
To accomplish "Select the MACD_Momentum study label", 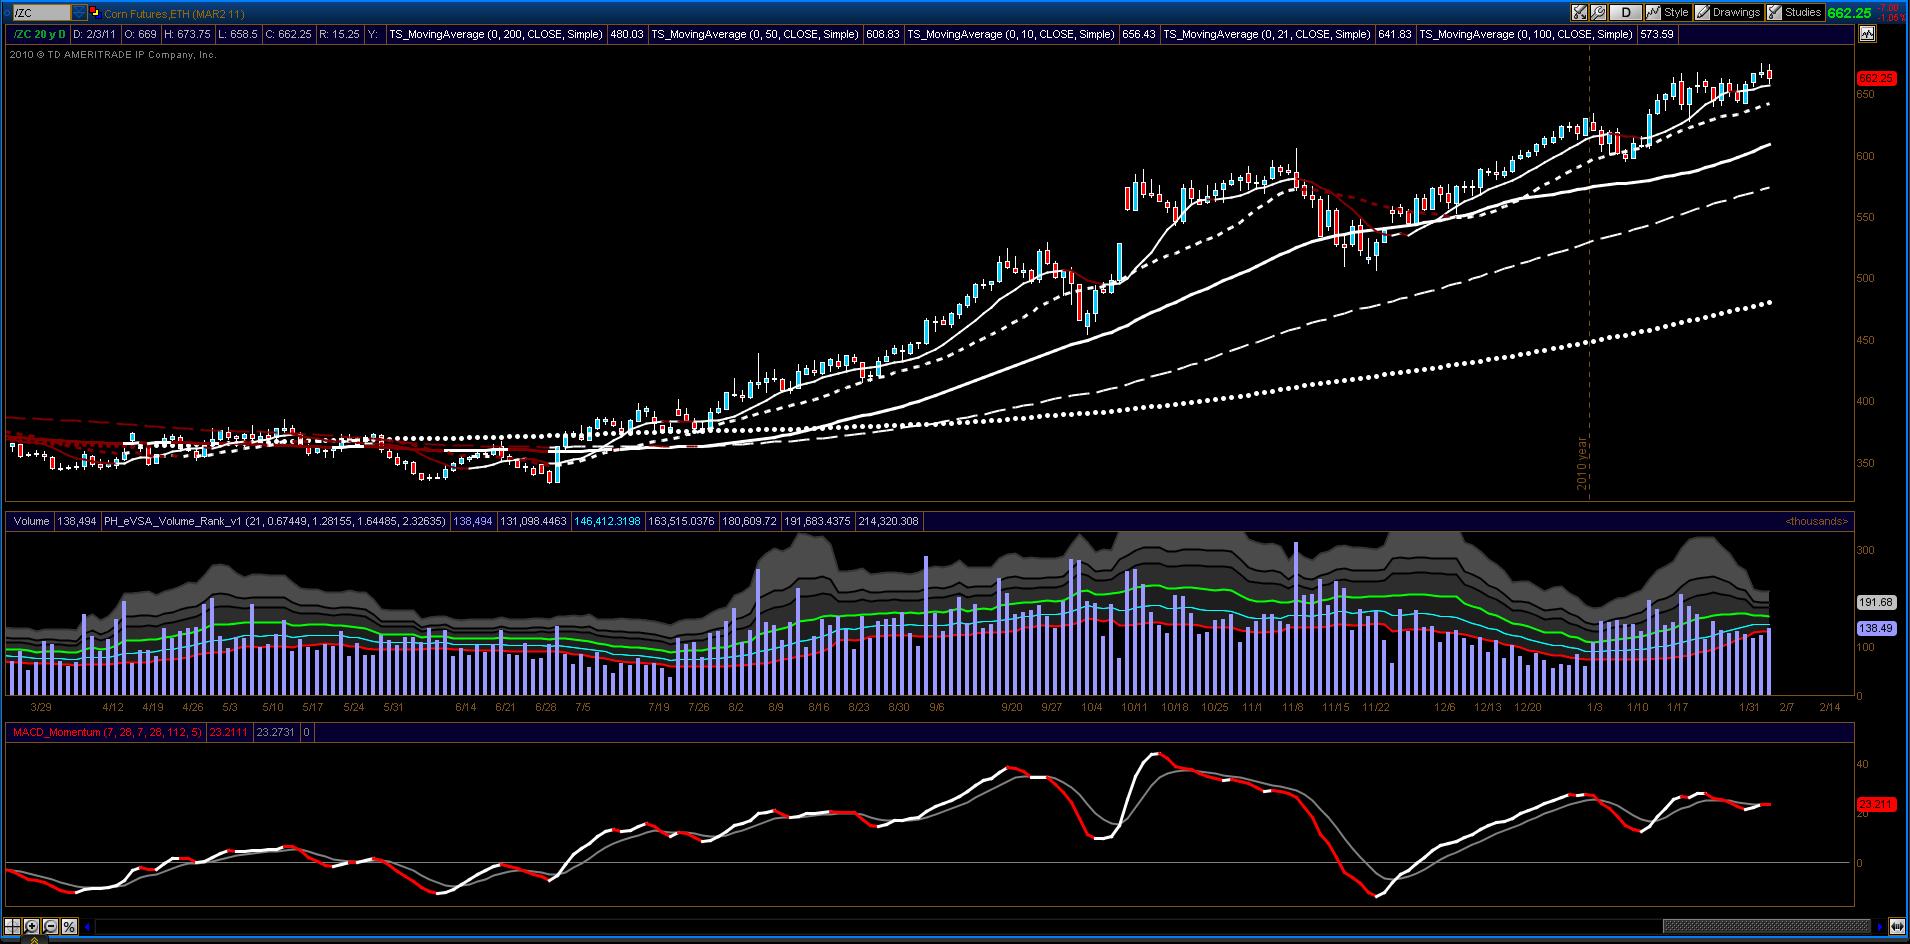I will click(107, 732).
